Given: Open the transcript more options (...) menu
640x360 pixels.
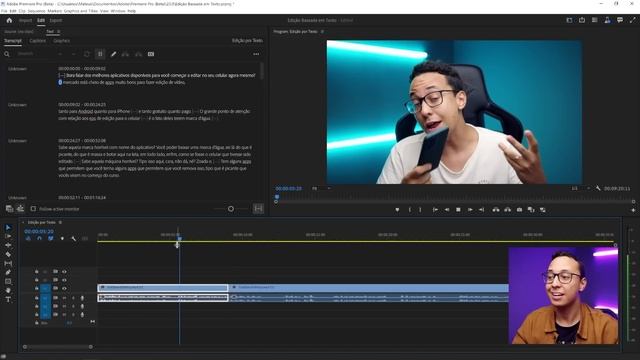Looking at the screenshot, I should (x=256, y=54).
